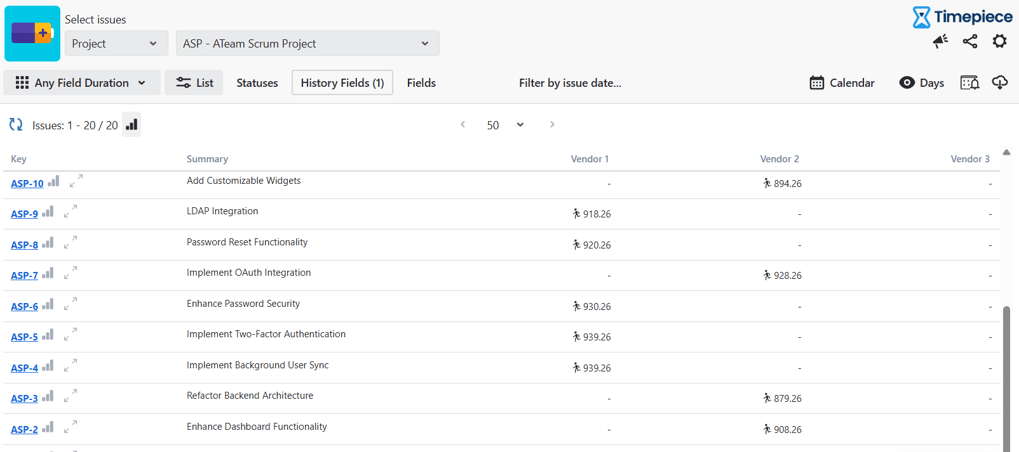The height and width of the screenshot is (452, 1019).
Task: Click bar chart icon next to ASP-6
Action: tap(48, 305)
